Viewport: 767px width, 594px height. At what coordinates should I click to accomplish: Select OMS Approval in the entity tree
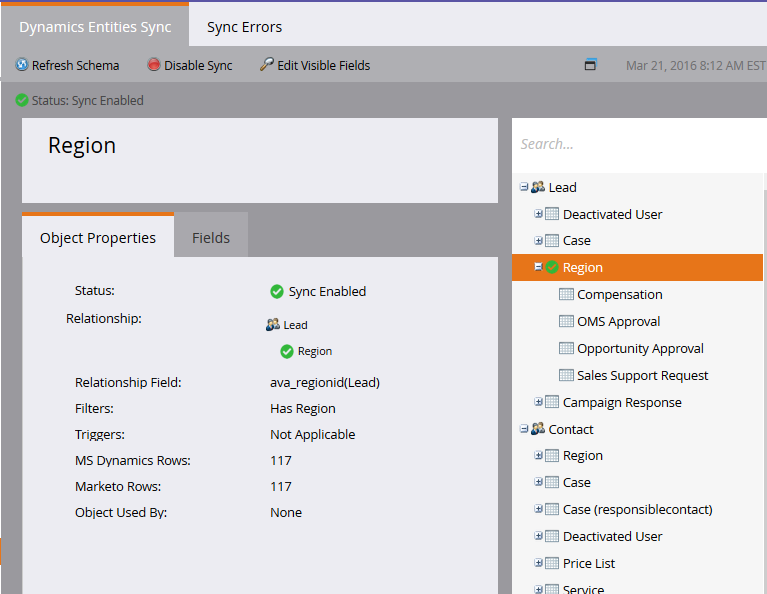click(618, 321)
